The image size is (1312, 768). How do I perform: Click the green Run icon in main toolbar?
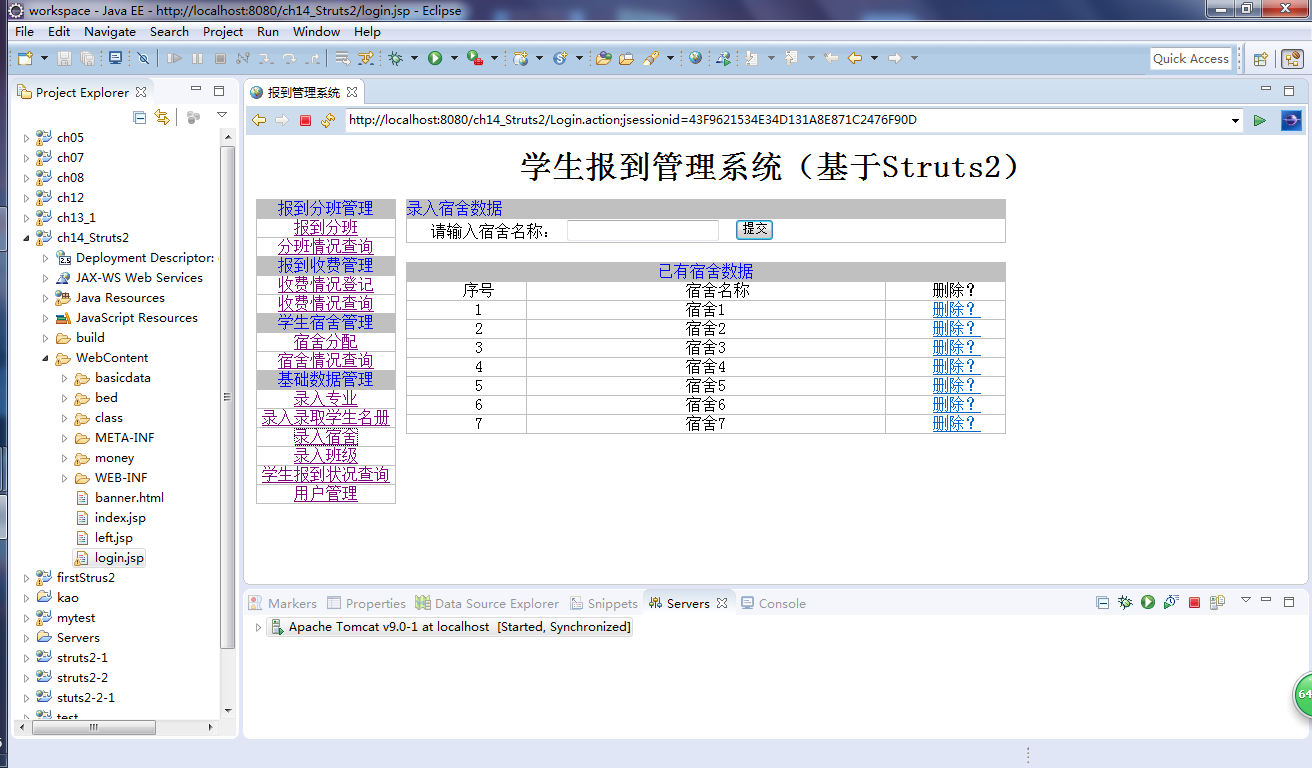pos(435,58)
